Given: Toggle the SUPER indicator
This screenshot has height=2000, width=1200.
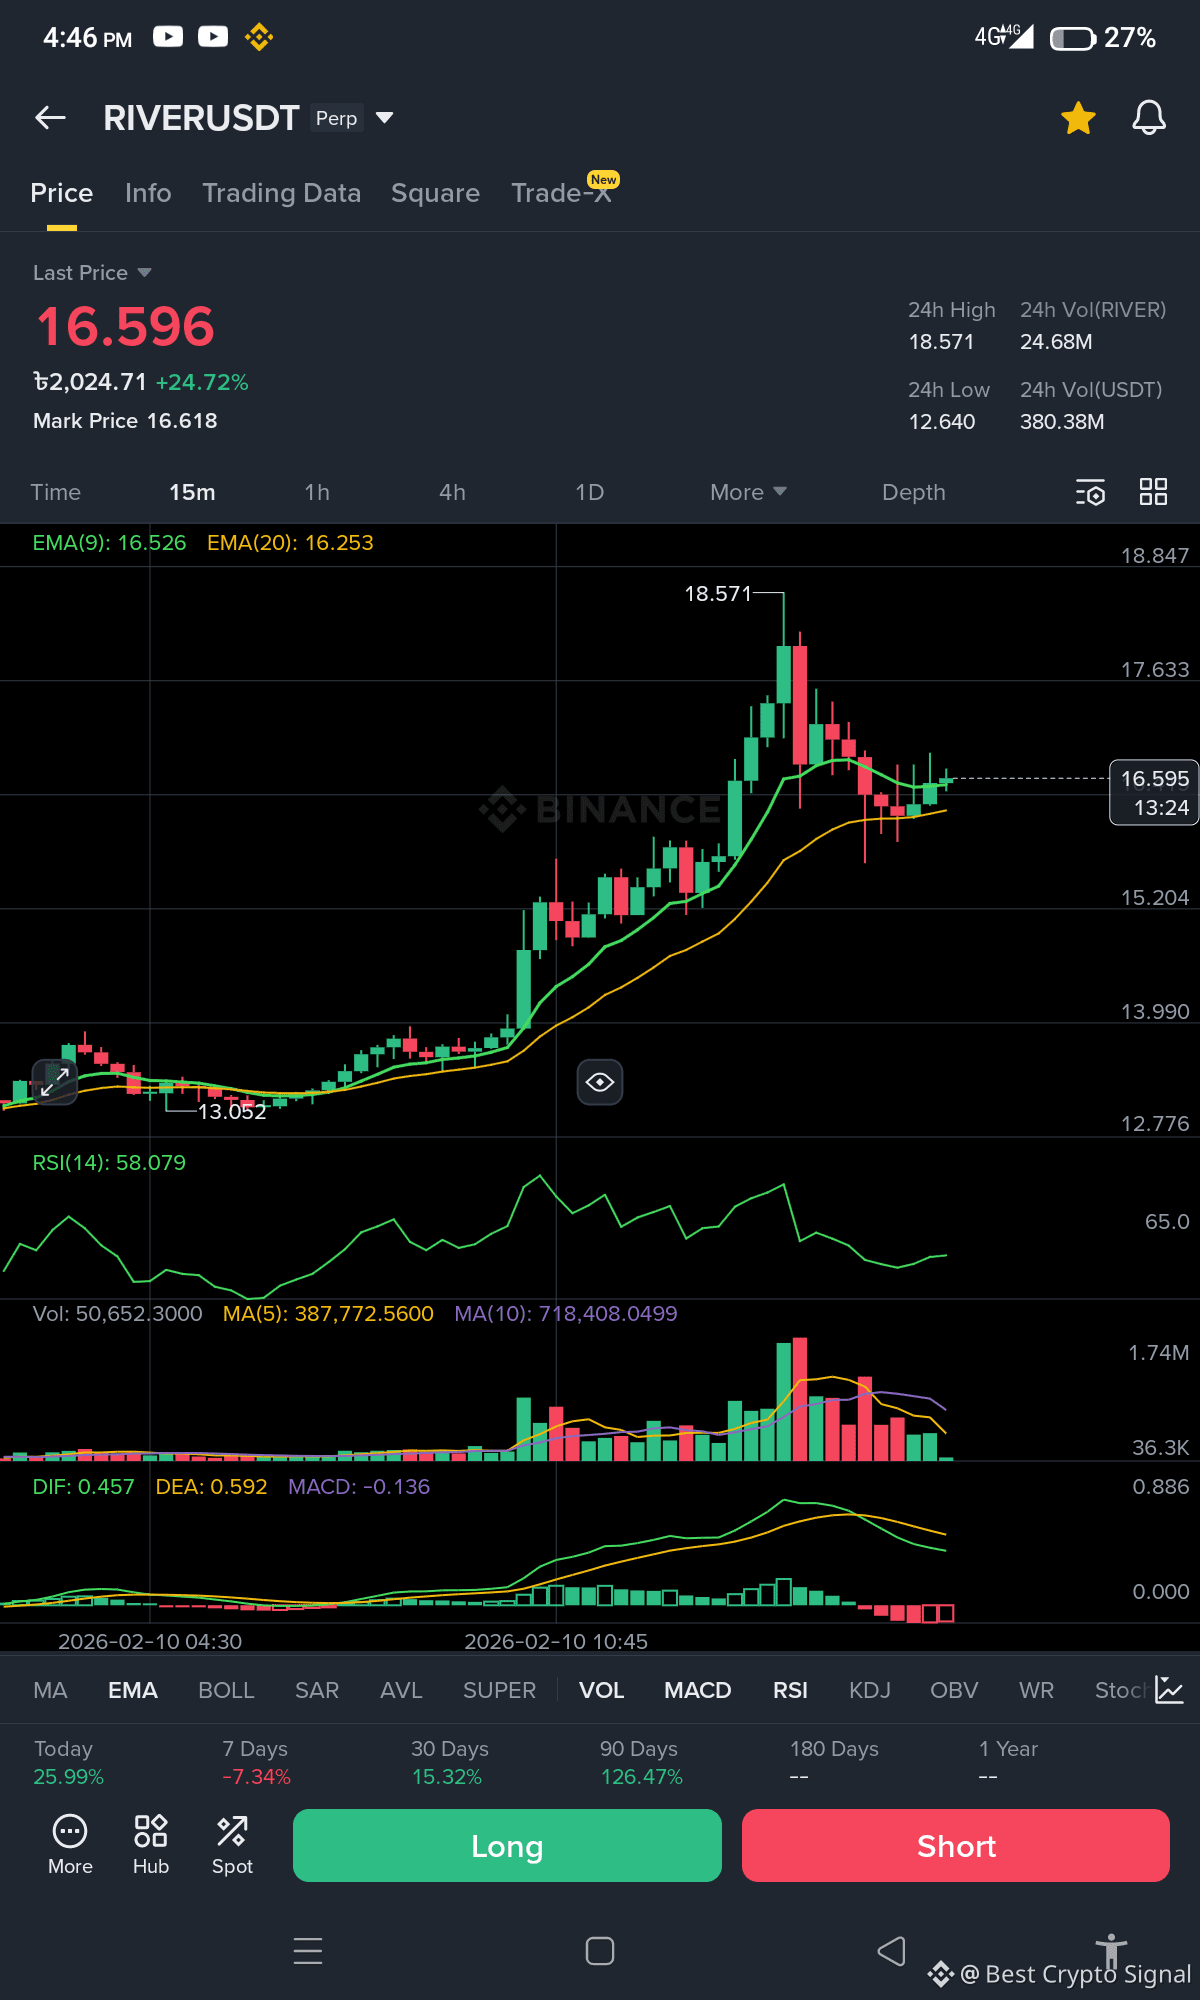Looking at the screenshot, I should point(499,1690).
